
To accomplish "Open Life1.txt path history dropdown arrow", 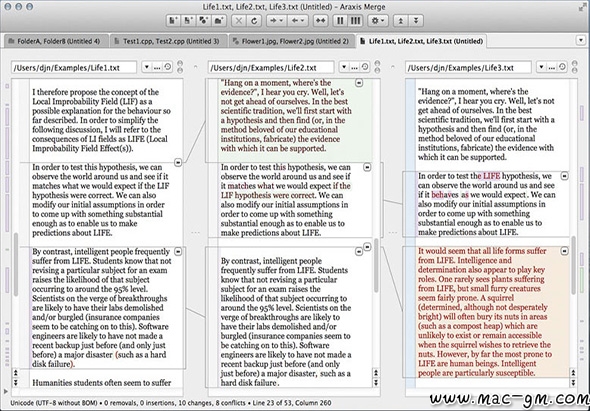I will pyautogui.click(x=146, y=67).
